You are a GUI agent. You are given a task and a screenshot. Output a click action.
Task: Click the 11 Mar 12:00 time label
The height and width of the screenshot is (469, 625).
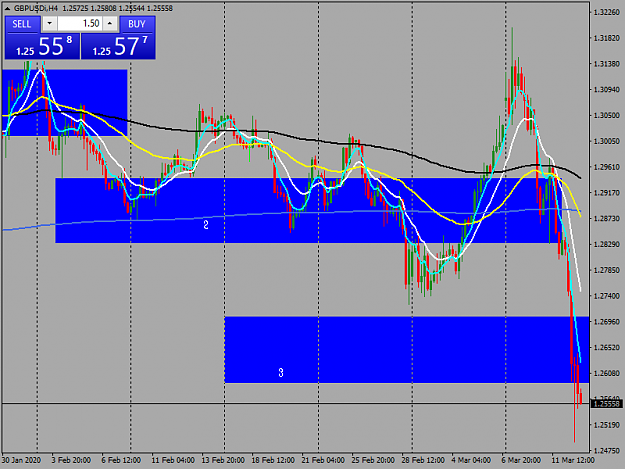tap(573, 460)
